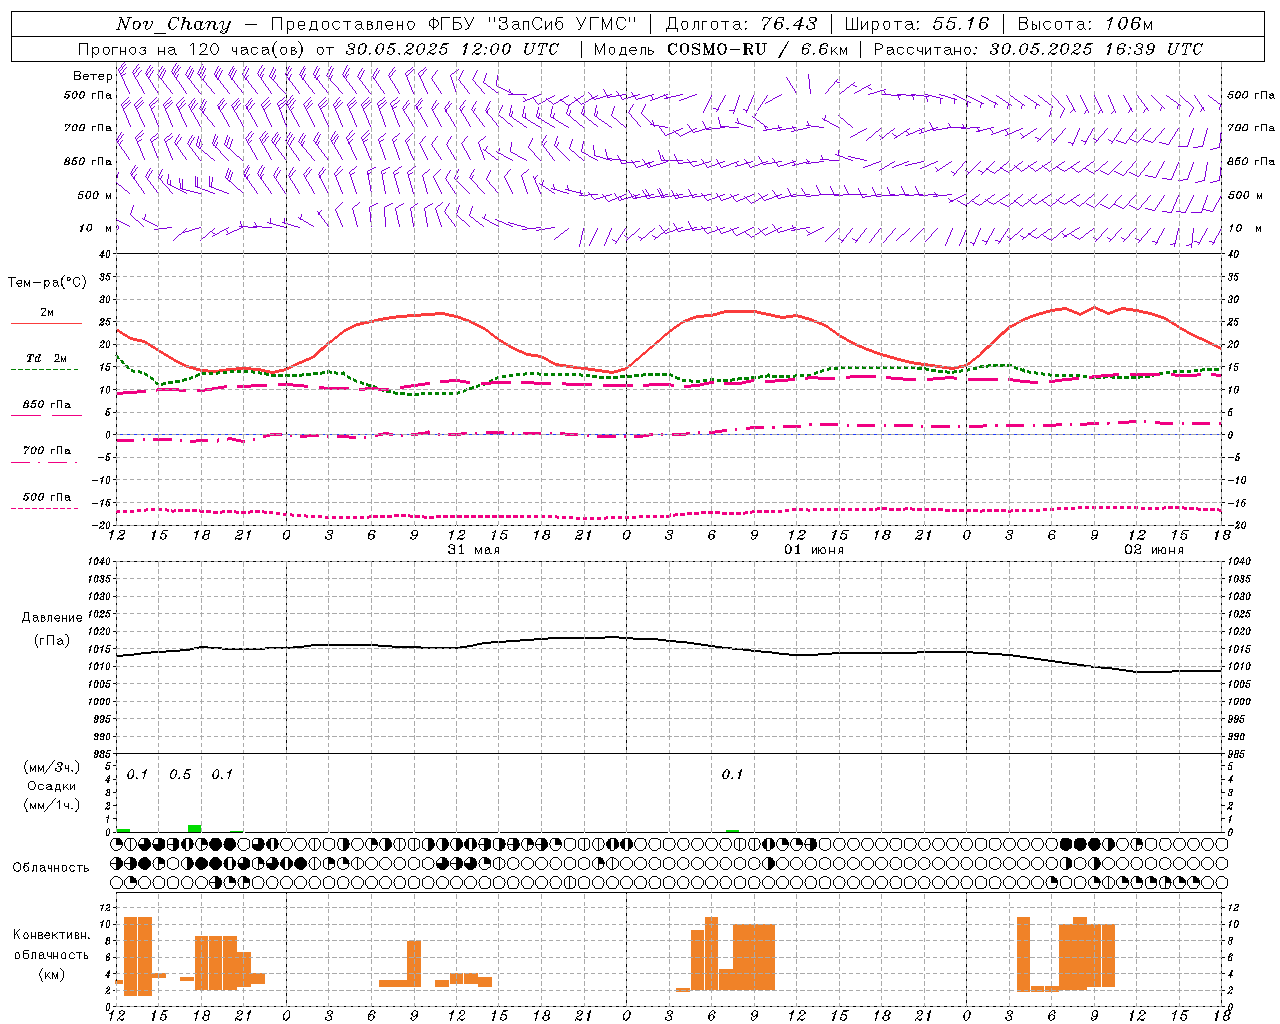Click 'Модель COSMO-RU / 6.6км' label
This screenshot has height=1024, width=1280.
[721, 49]
